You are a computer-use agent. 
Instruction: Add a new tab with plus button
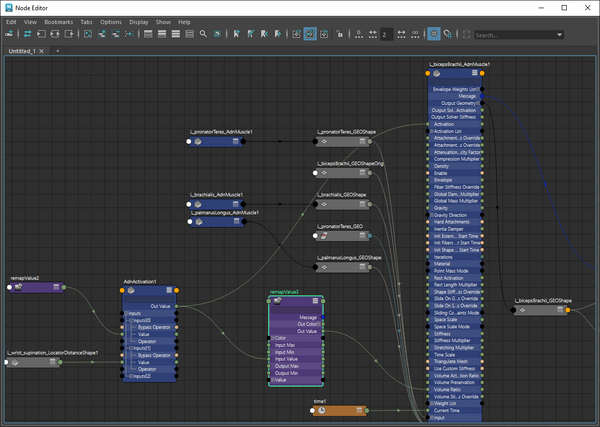(57, 50)
